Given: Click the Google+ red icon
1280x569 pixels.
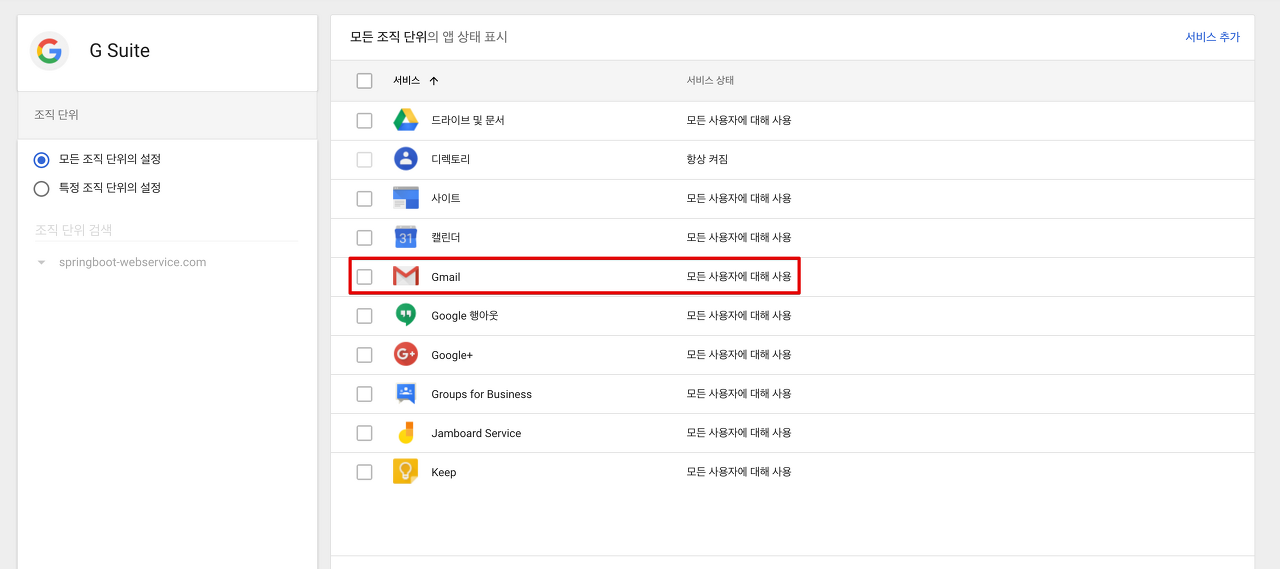Looking at the screenshot, I should 405,354.
